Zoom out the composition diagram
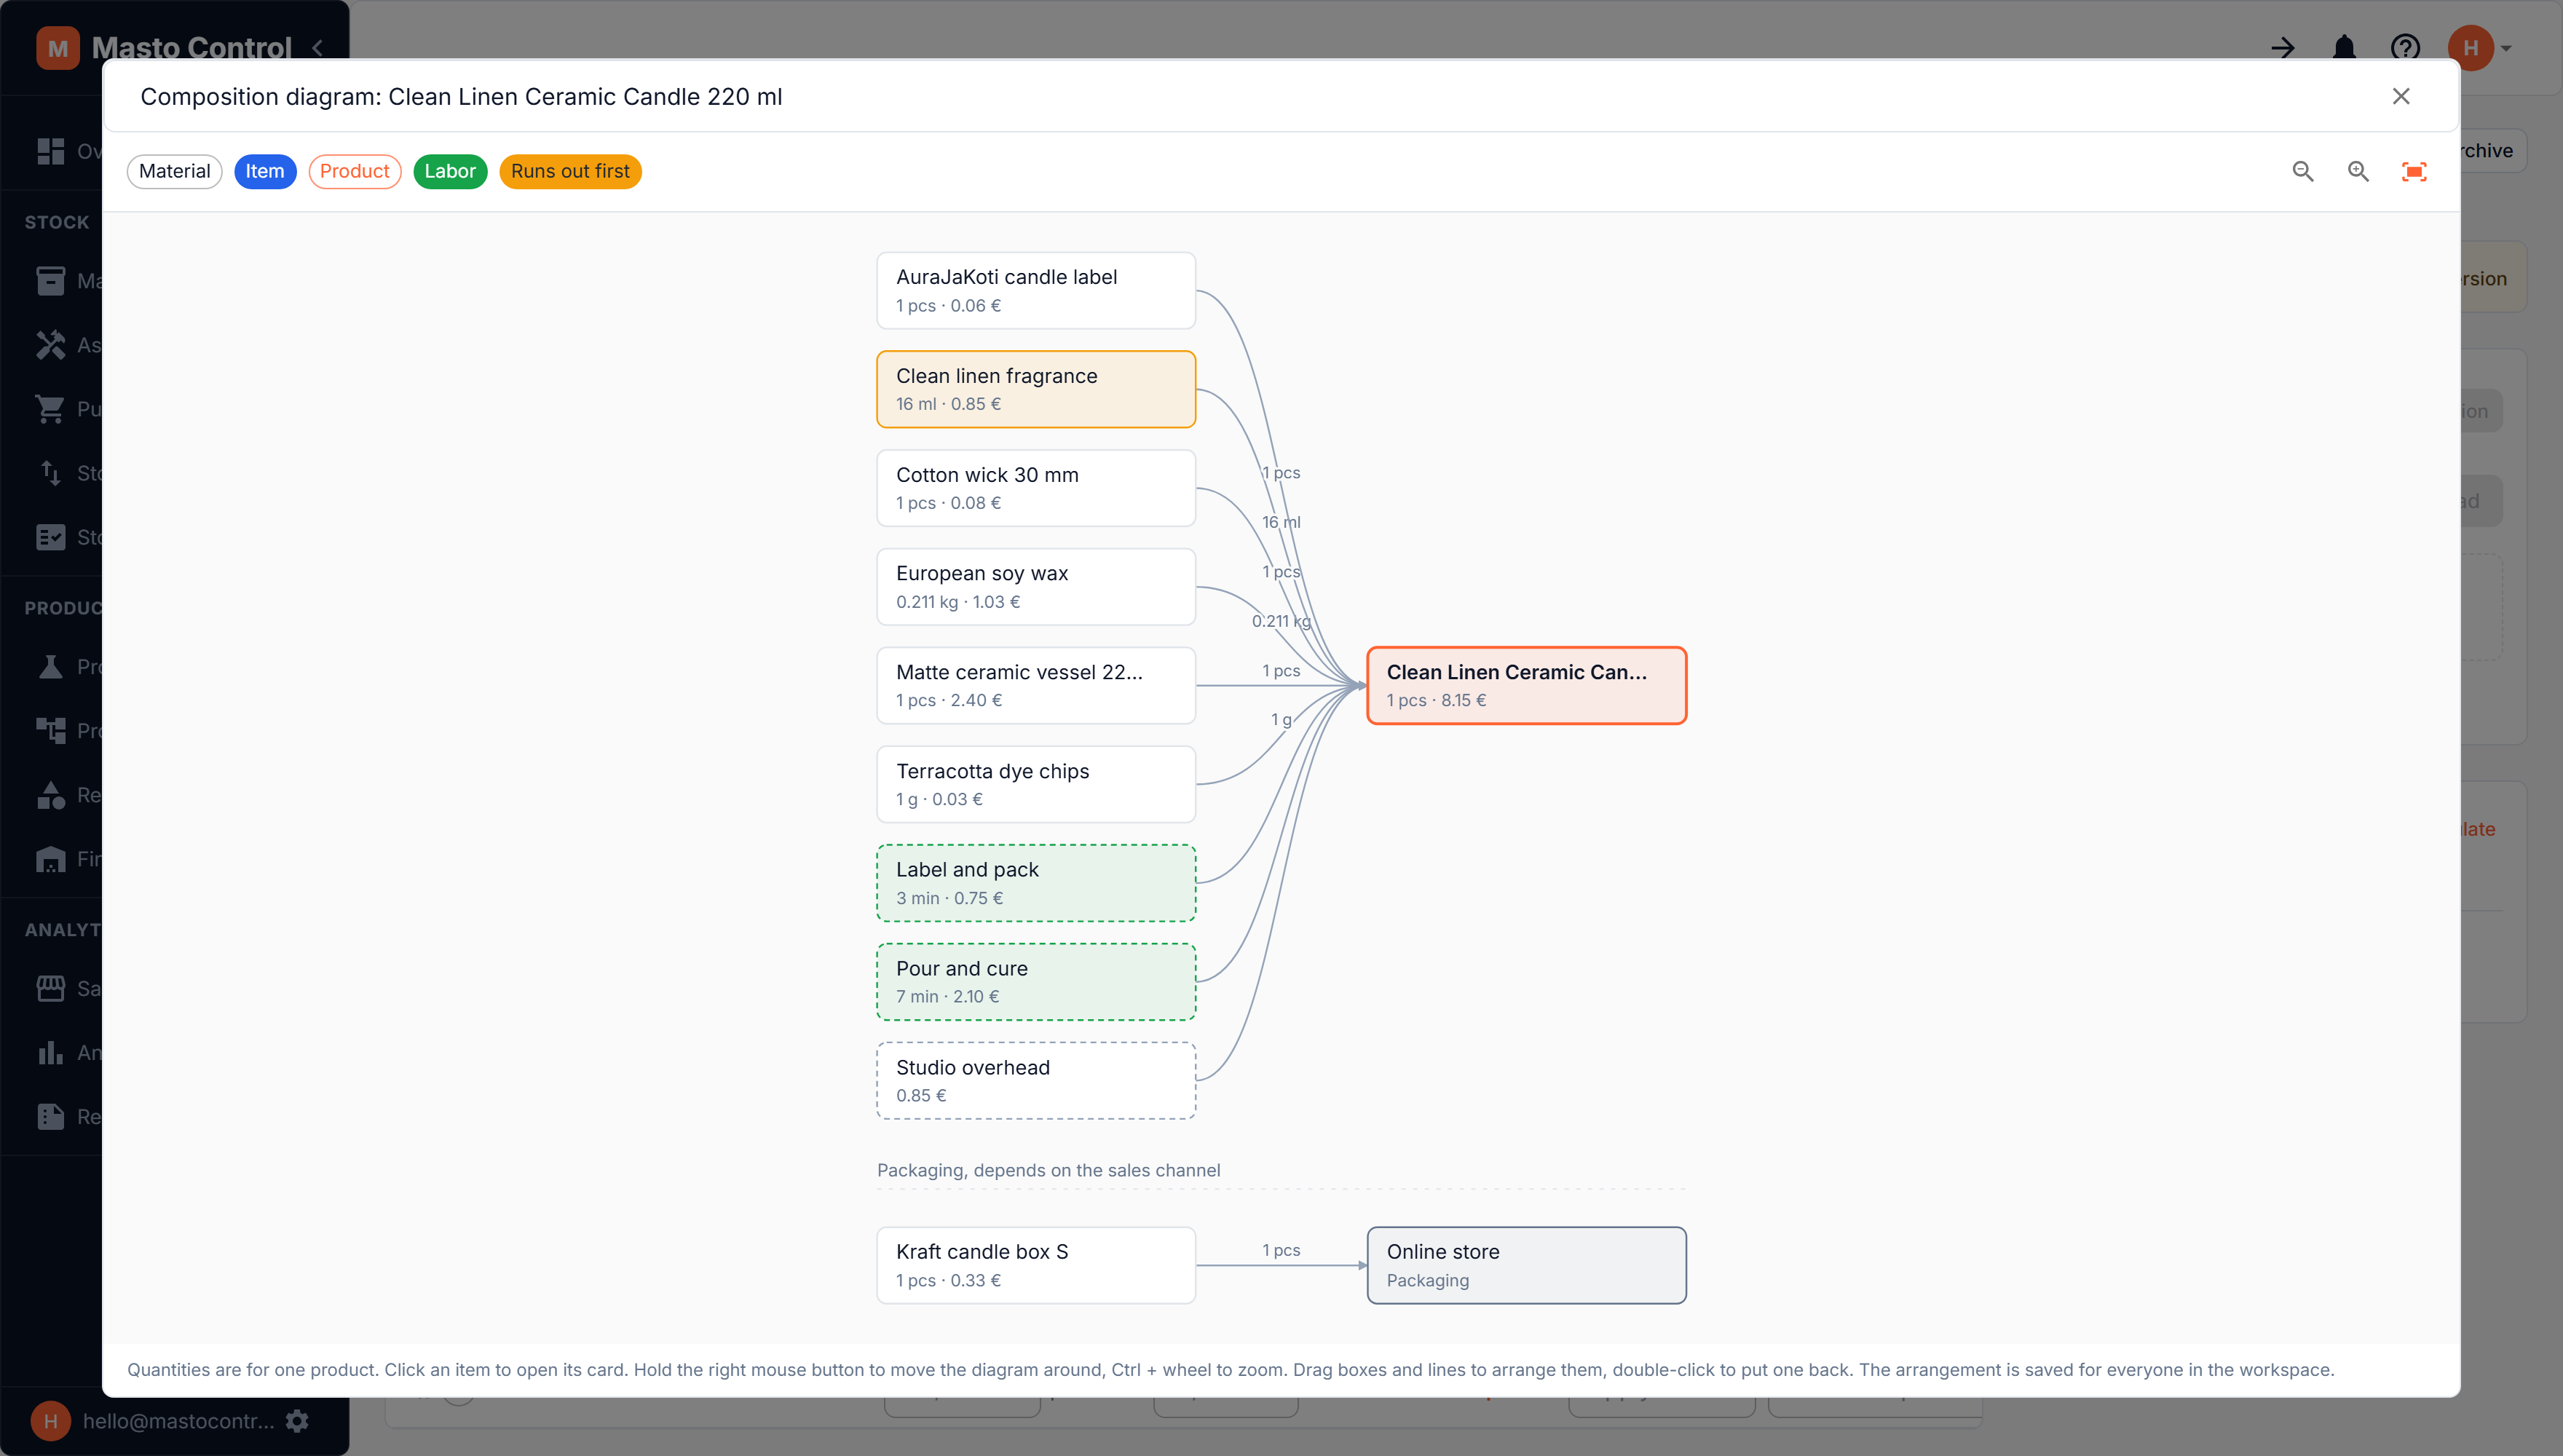The width and height of the screenshot is (2563, 1456). 2302,171
